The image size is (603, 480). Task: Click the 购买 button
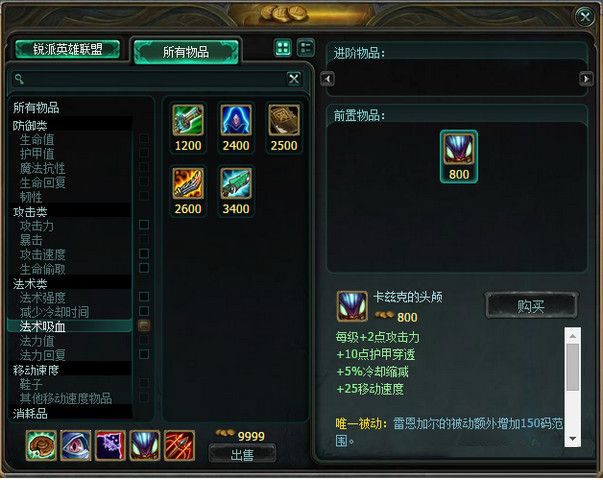[531, 306]
